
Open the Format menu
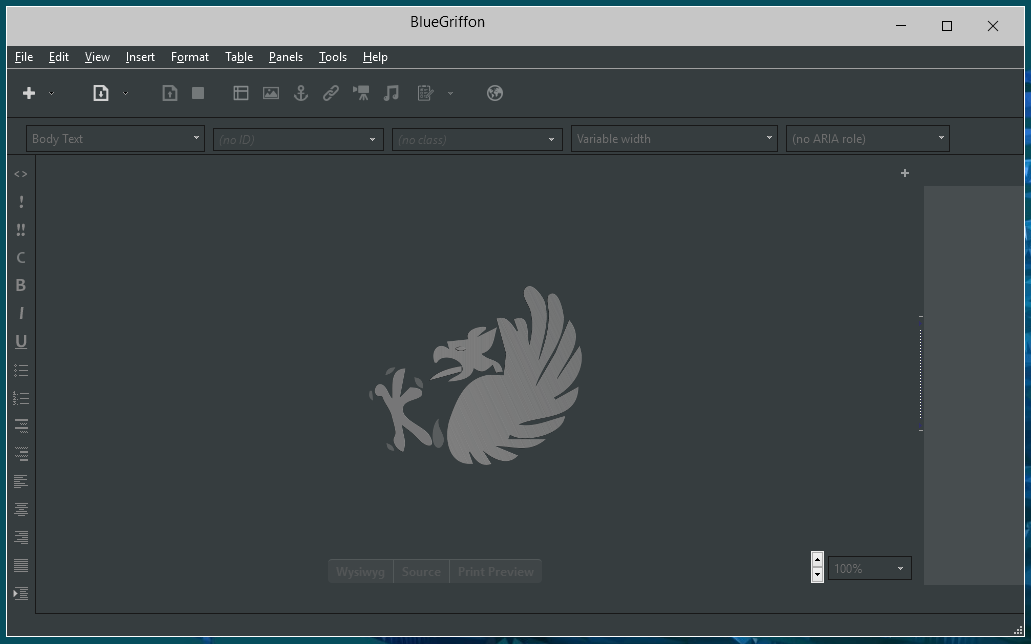190,57
